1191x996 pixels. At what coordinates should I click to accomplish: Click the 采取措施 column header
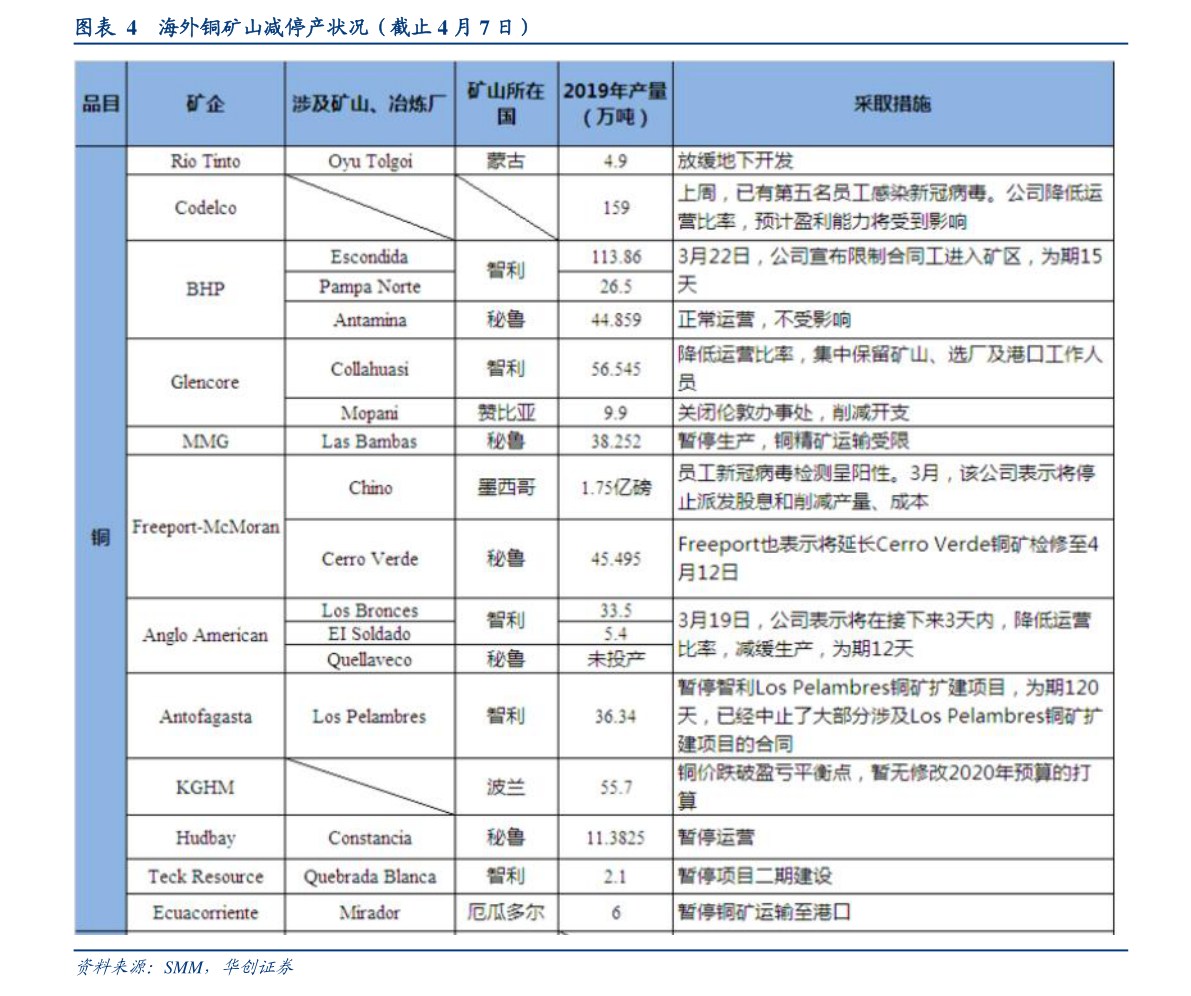[x=893, y=104]
